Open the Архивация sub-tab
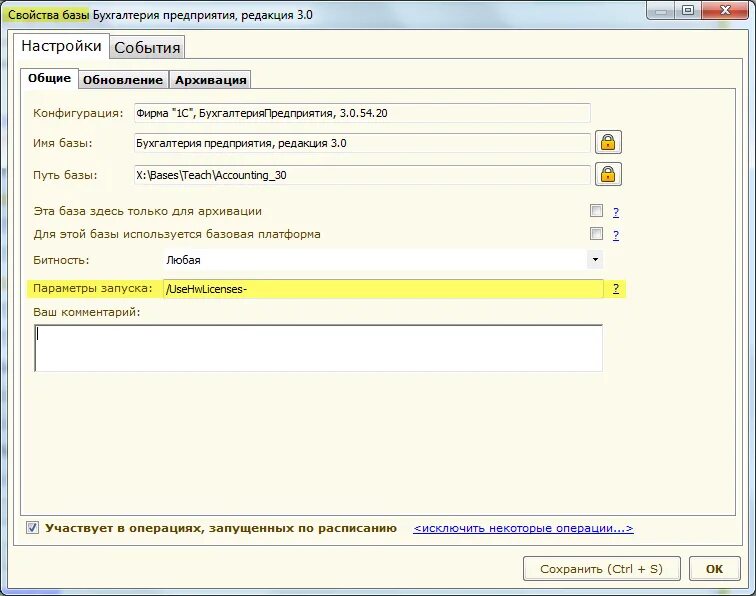Viewport: 756px width, 596px height. 211,80
